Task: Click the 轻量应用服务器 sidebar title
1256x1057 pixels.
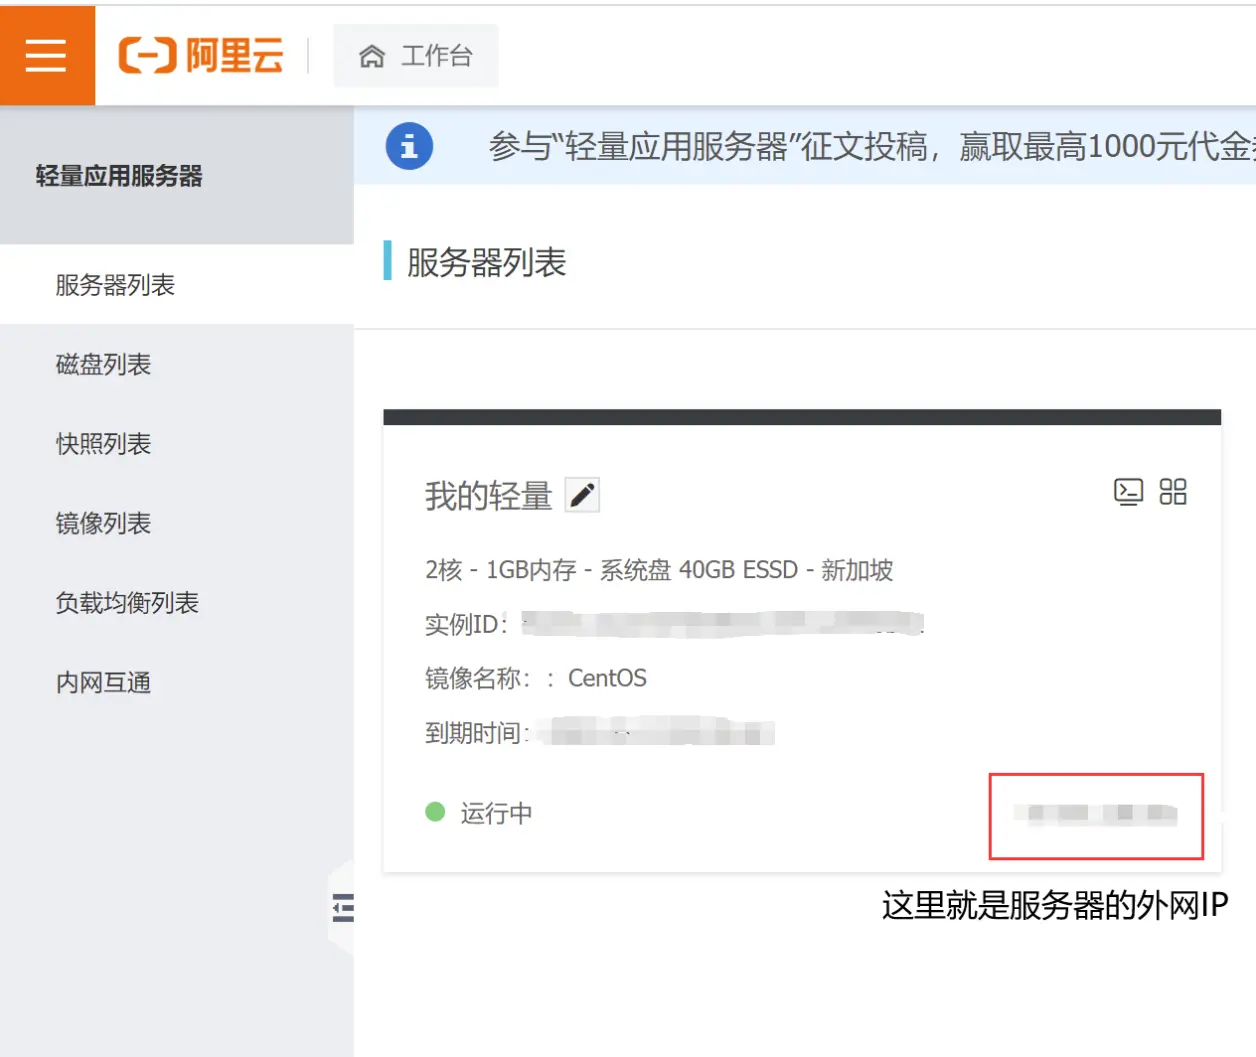Action: coord(119,176)
